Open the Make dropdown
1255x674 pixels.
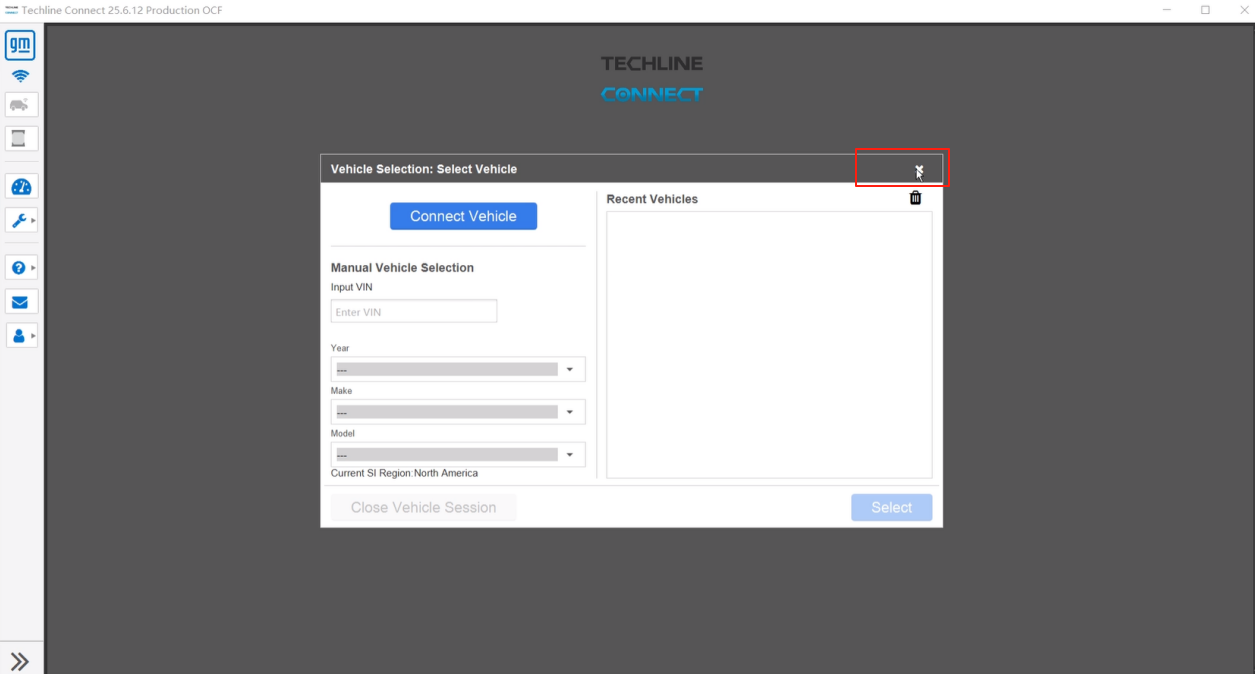coord(458,412)
